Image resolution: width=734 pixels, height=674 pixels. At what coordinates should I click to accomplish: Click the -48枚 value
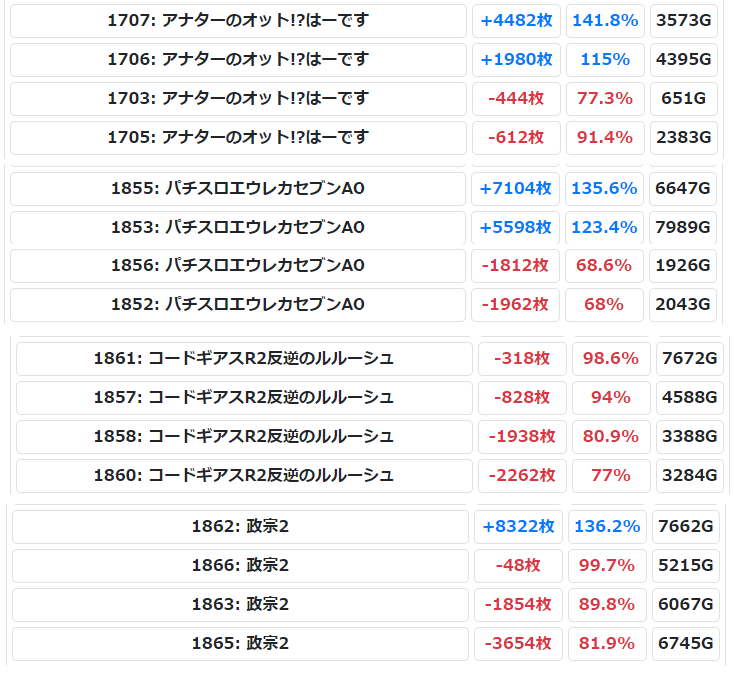pos(518,566)
